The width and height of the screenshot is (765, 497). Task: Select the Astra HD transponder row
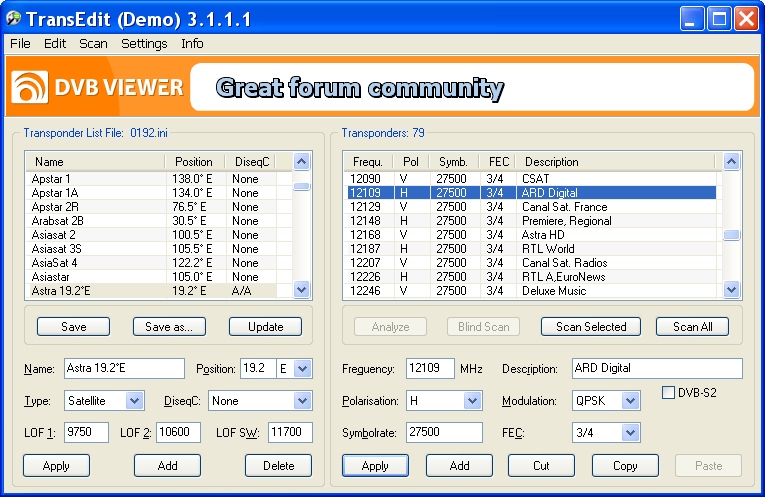click(x=532, y=235)
